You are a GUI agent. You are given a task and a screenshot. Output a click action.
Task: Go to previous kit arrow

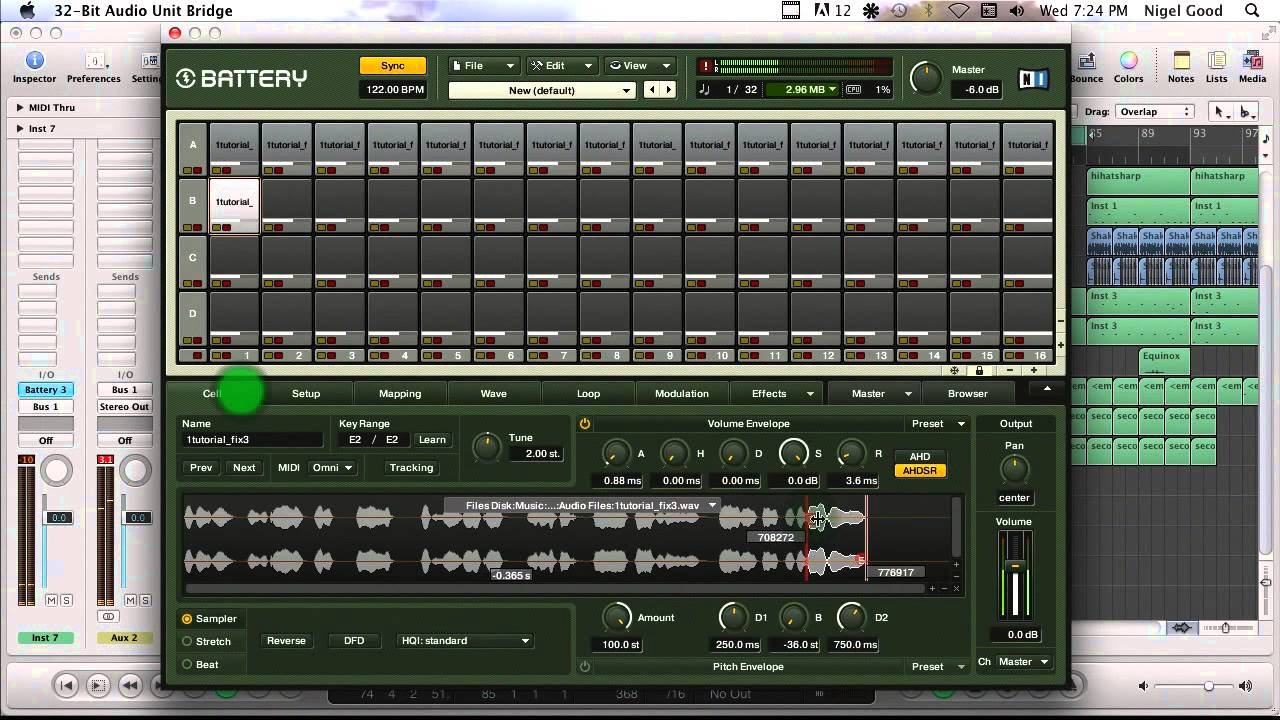tap(652, 90)
